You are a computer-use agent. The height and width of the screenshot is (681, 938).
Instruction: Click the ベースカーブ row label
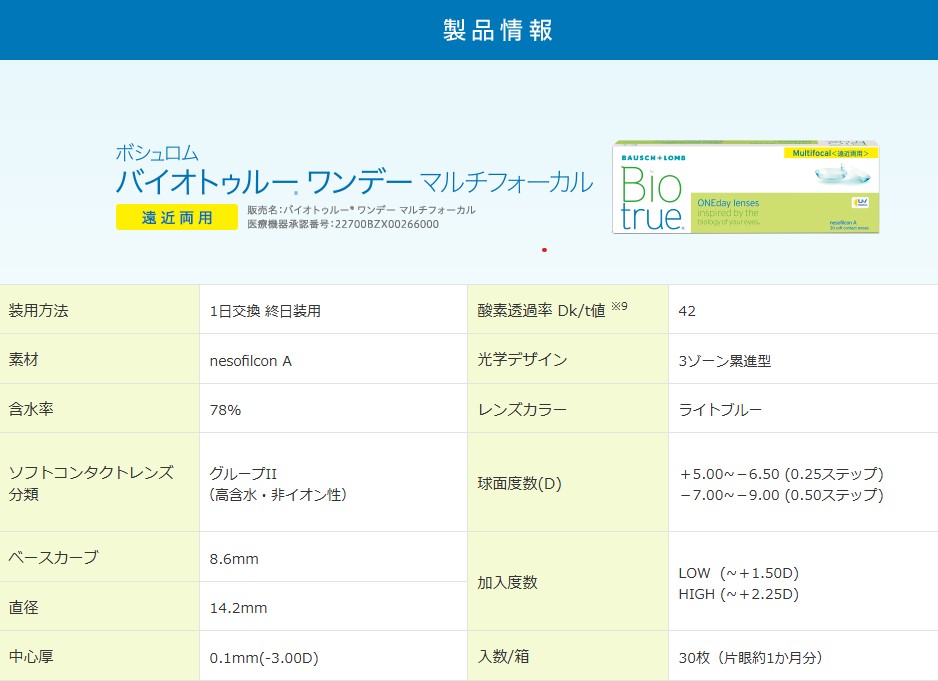pyautogui.click(x=53, y=558)
